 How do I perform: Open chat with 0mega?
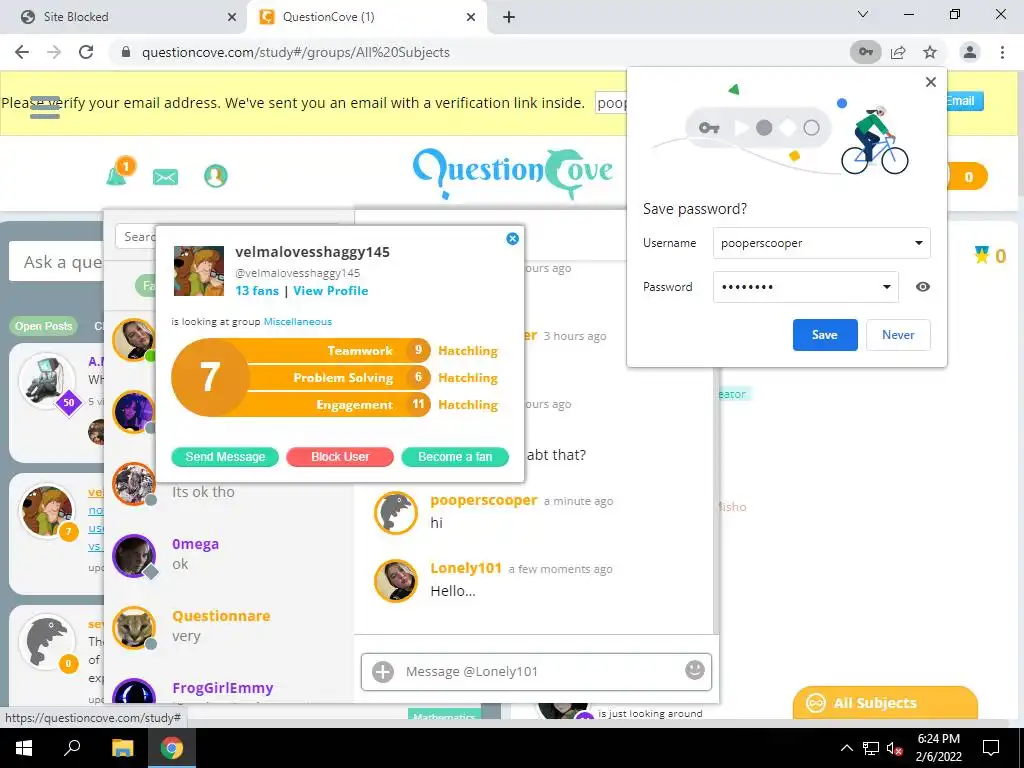pyautogui.click(x=229, y=554)
